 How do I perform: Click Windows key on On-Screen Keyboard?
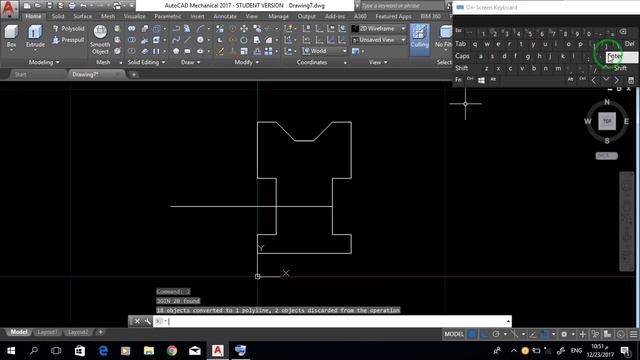[481, 80]
